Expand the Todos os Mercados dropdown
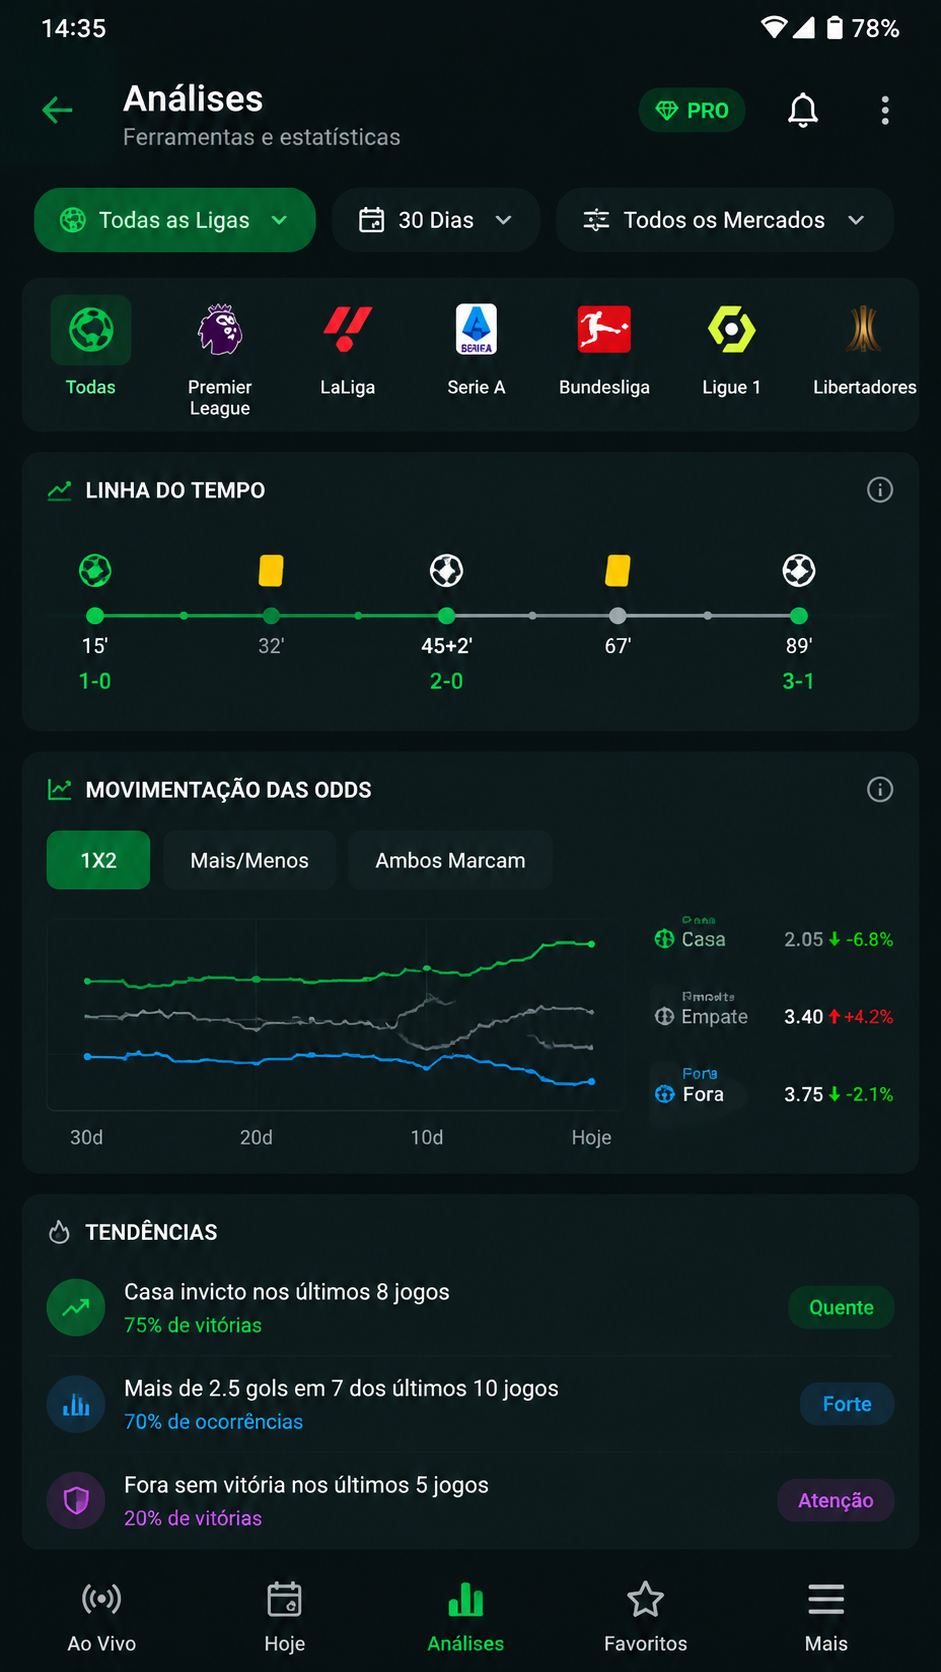The image size is (941, 1672). click(724, 220)
